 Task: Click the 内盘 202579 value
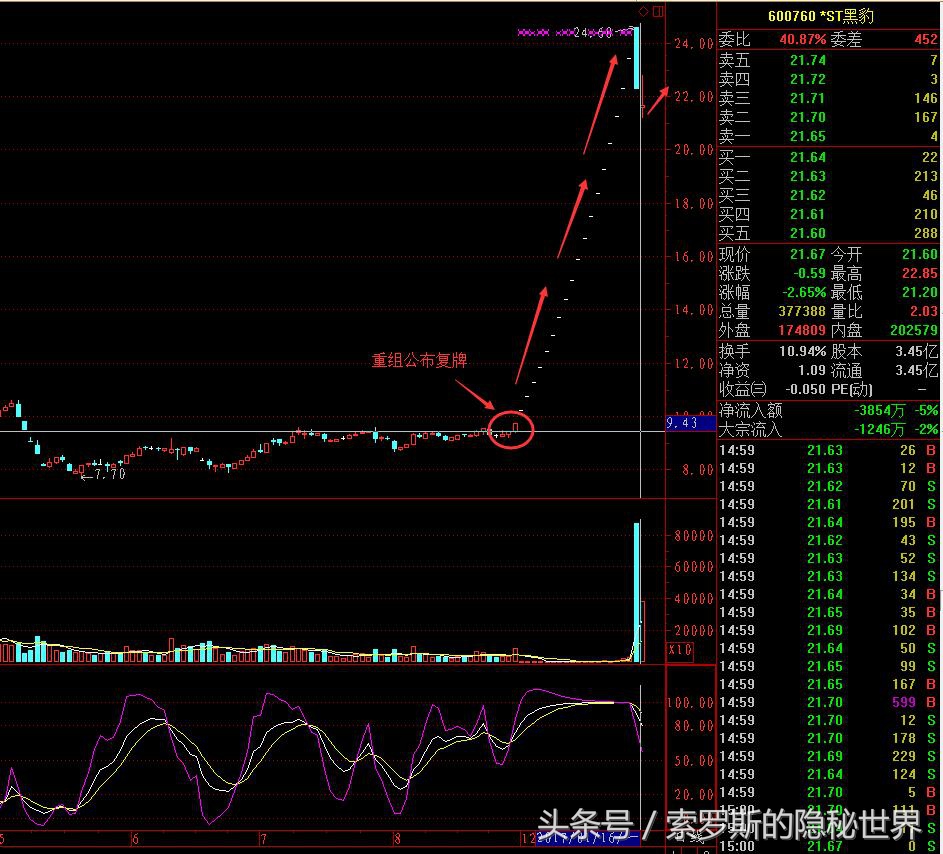pos(914,330)
